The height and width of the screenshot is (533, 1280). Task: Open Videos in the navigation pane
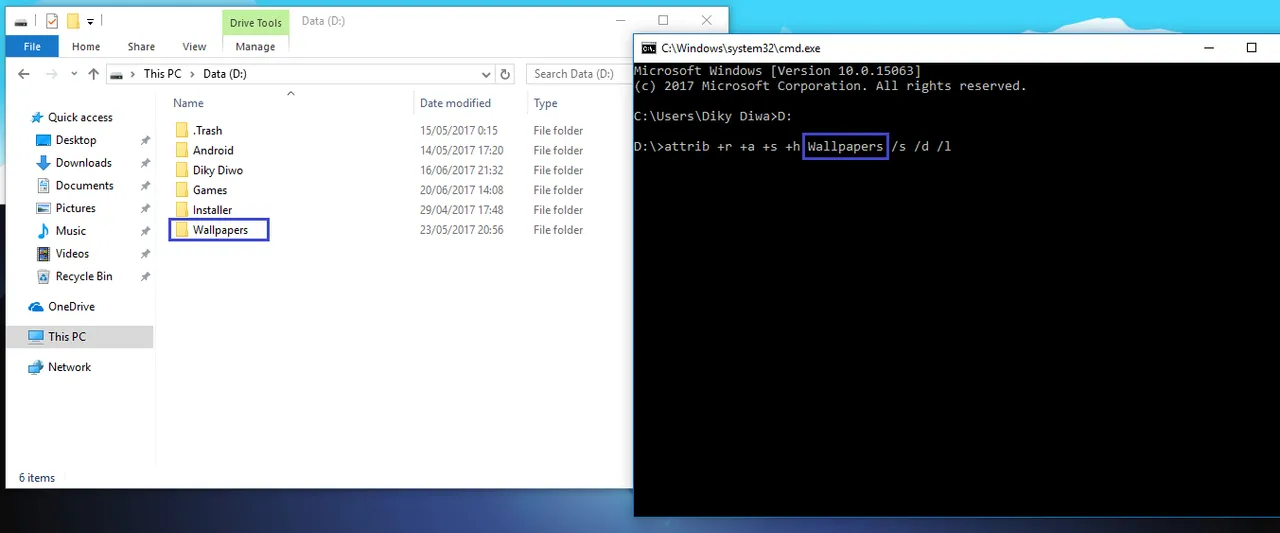tap(72, 254)
